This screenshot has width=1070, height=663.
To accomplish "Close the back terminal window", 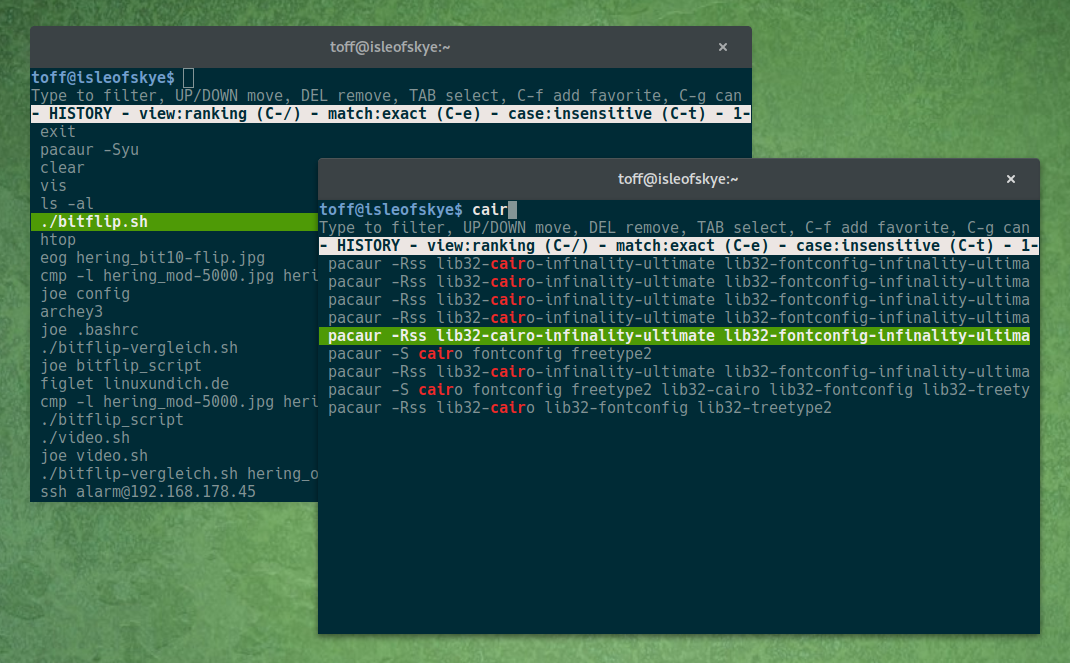I will (x=722, y=47).
